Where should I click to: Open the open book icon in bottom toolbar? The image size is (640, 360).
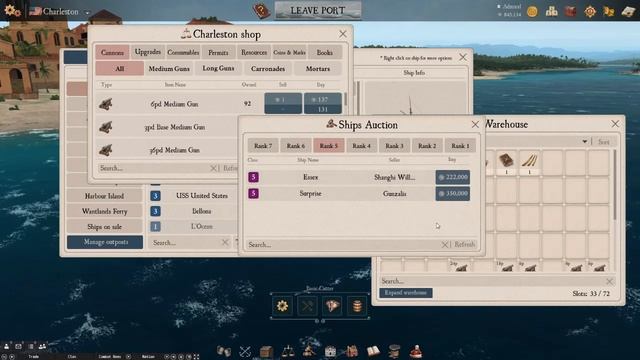pyautogui.click(x=373, y=351)
